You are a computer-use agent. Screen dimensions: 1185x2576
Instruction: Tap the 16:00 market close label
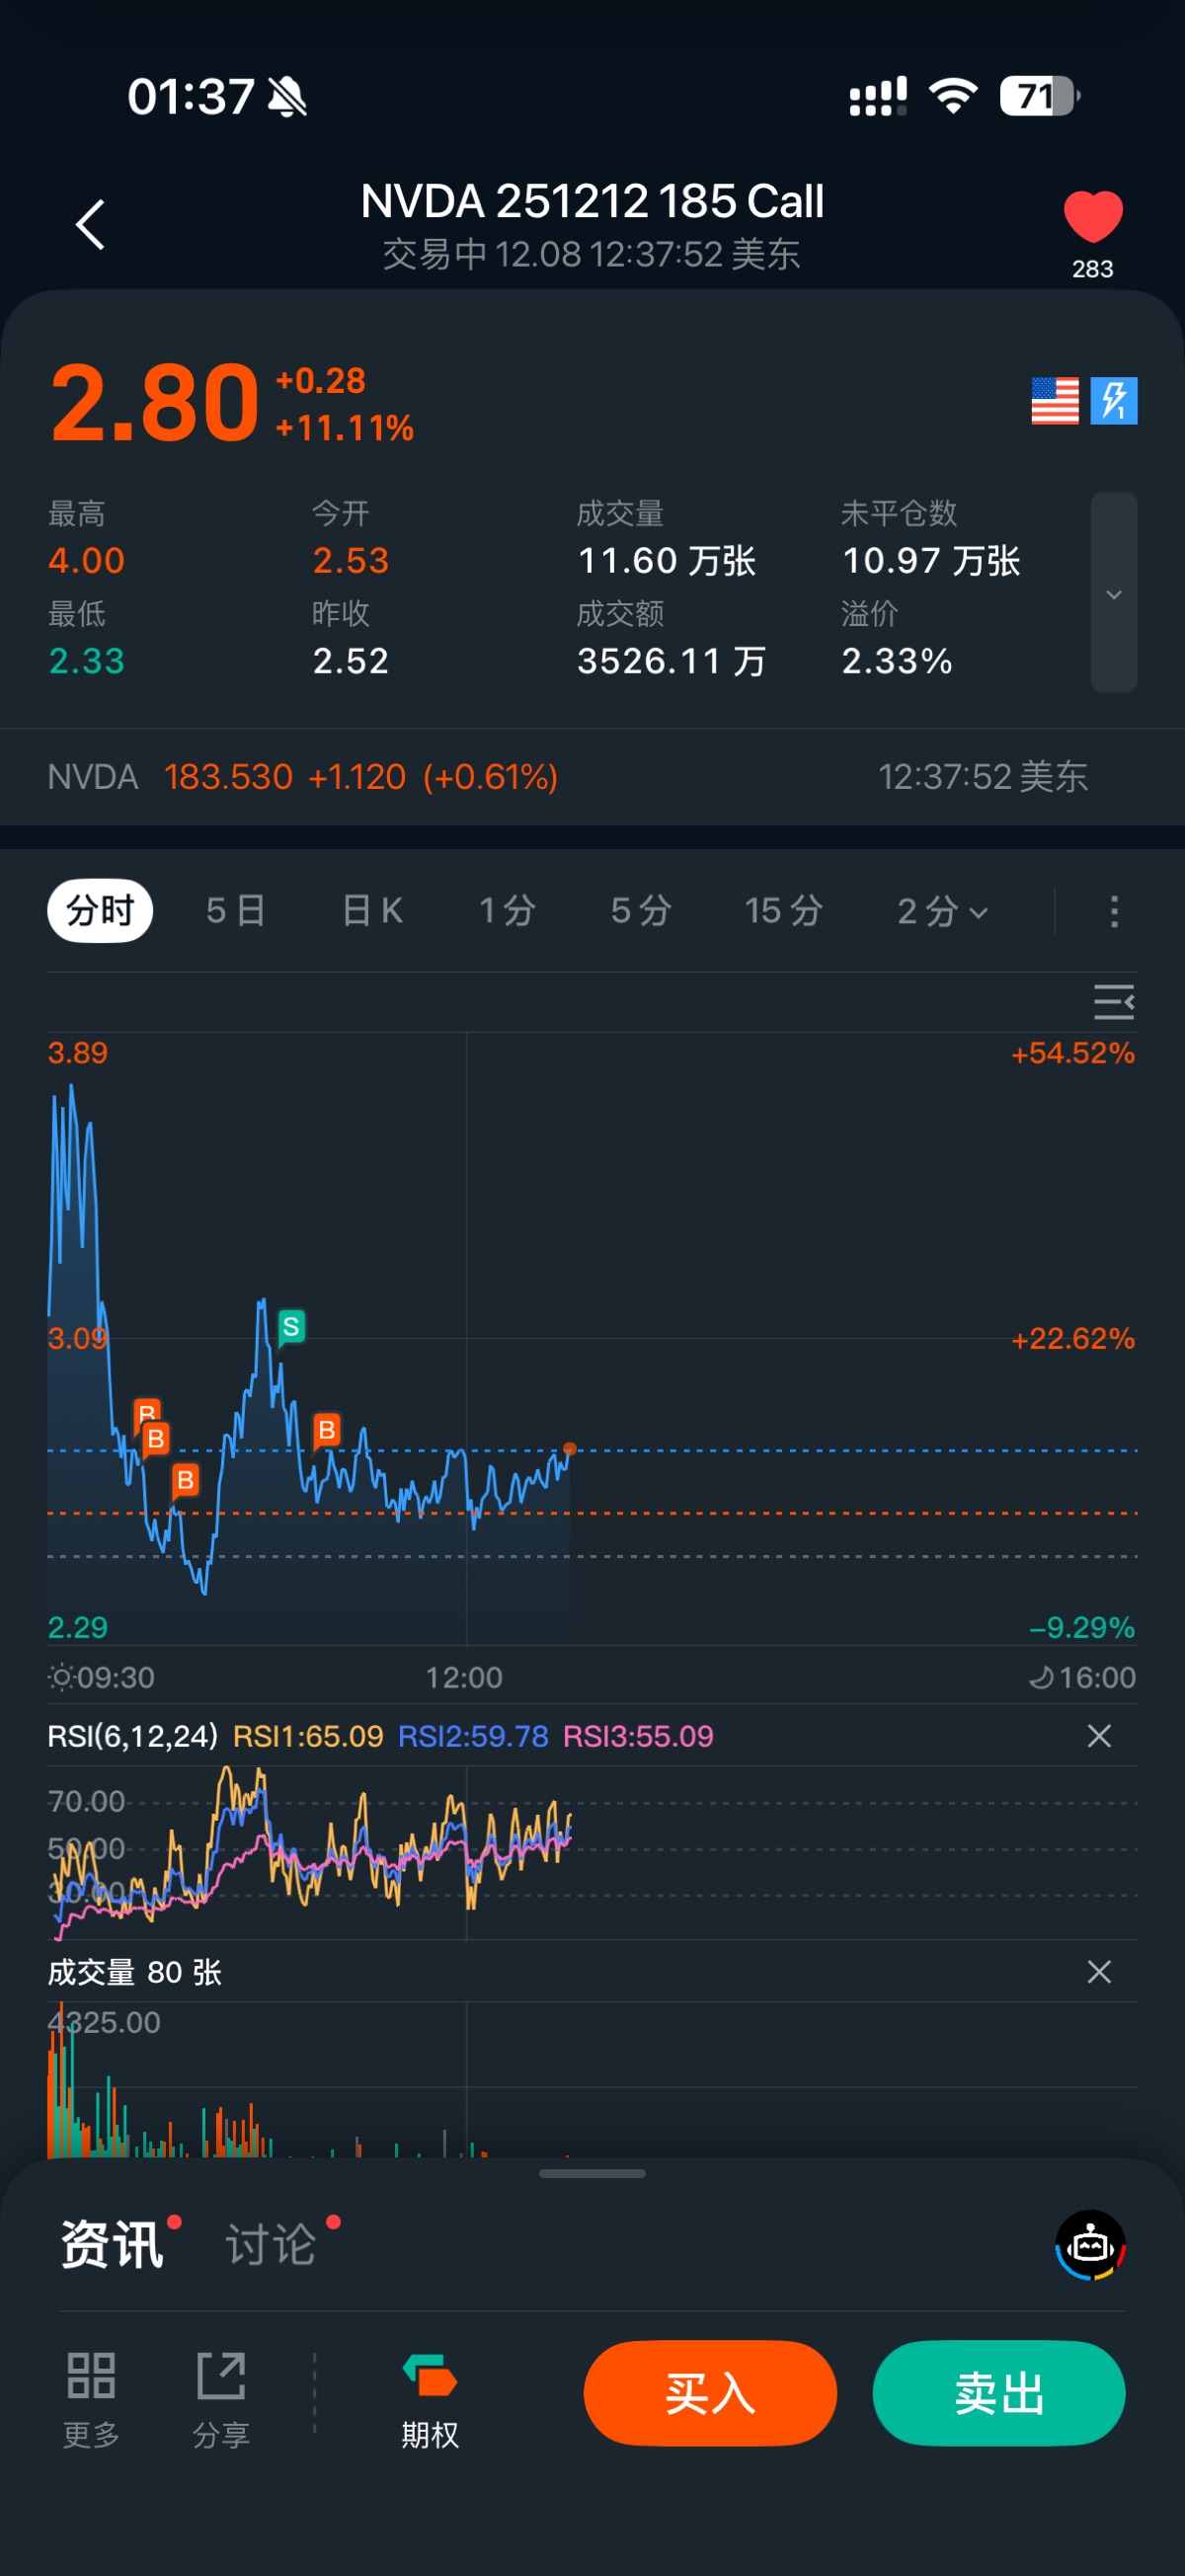coord(1083,1677)
